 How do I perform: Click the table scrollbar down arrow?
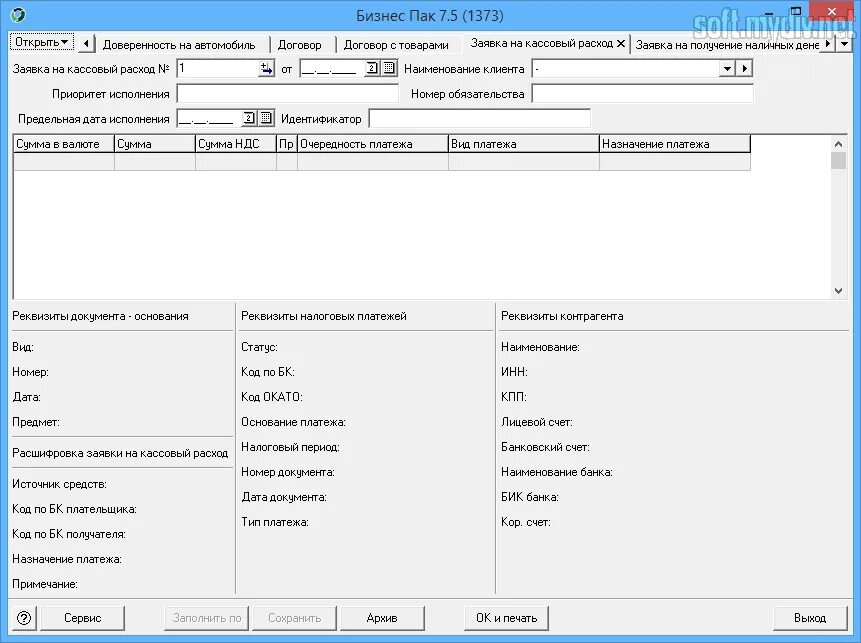click(x=838, y=291)
